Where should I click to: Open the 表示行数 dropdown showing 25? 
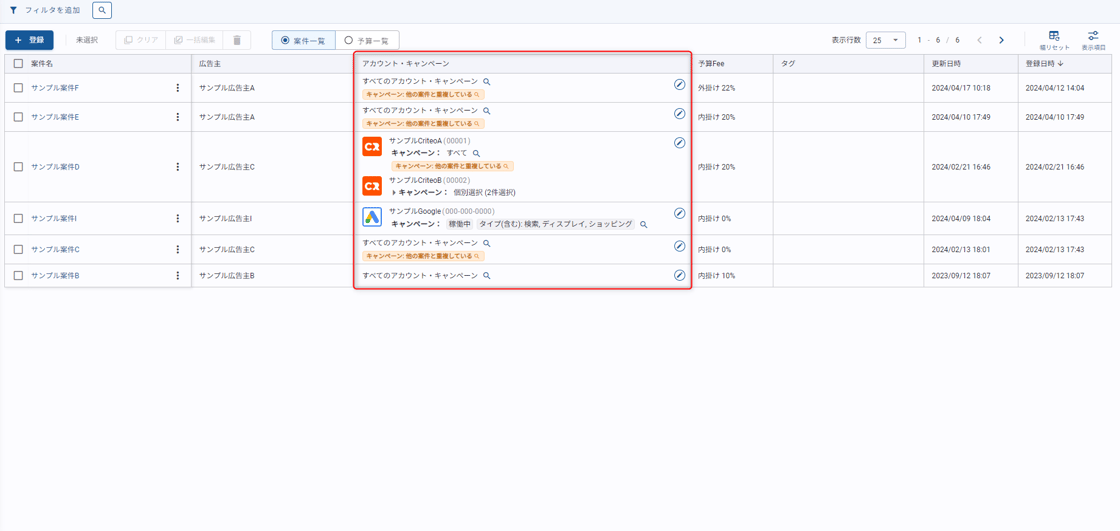pos(885,40)
